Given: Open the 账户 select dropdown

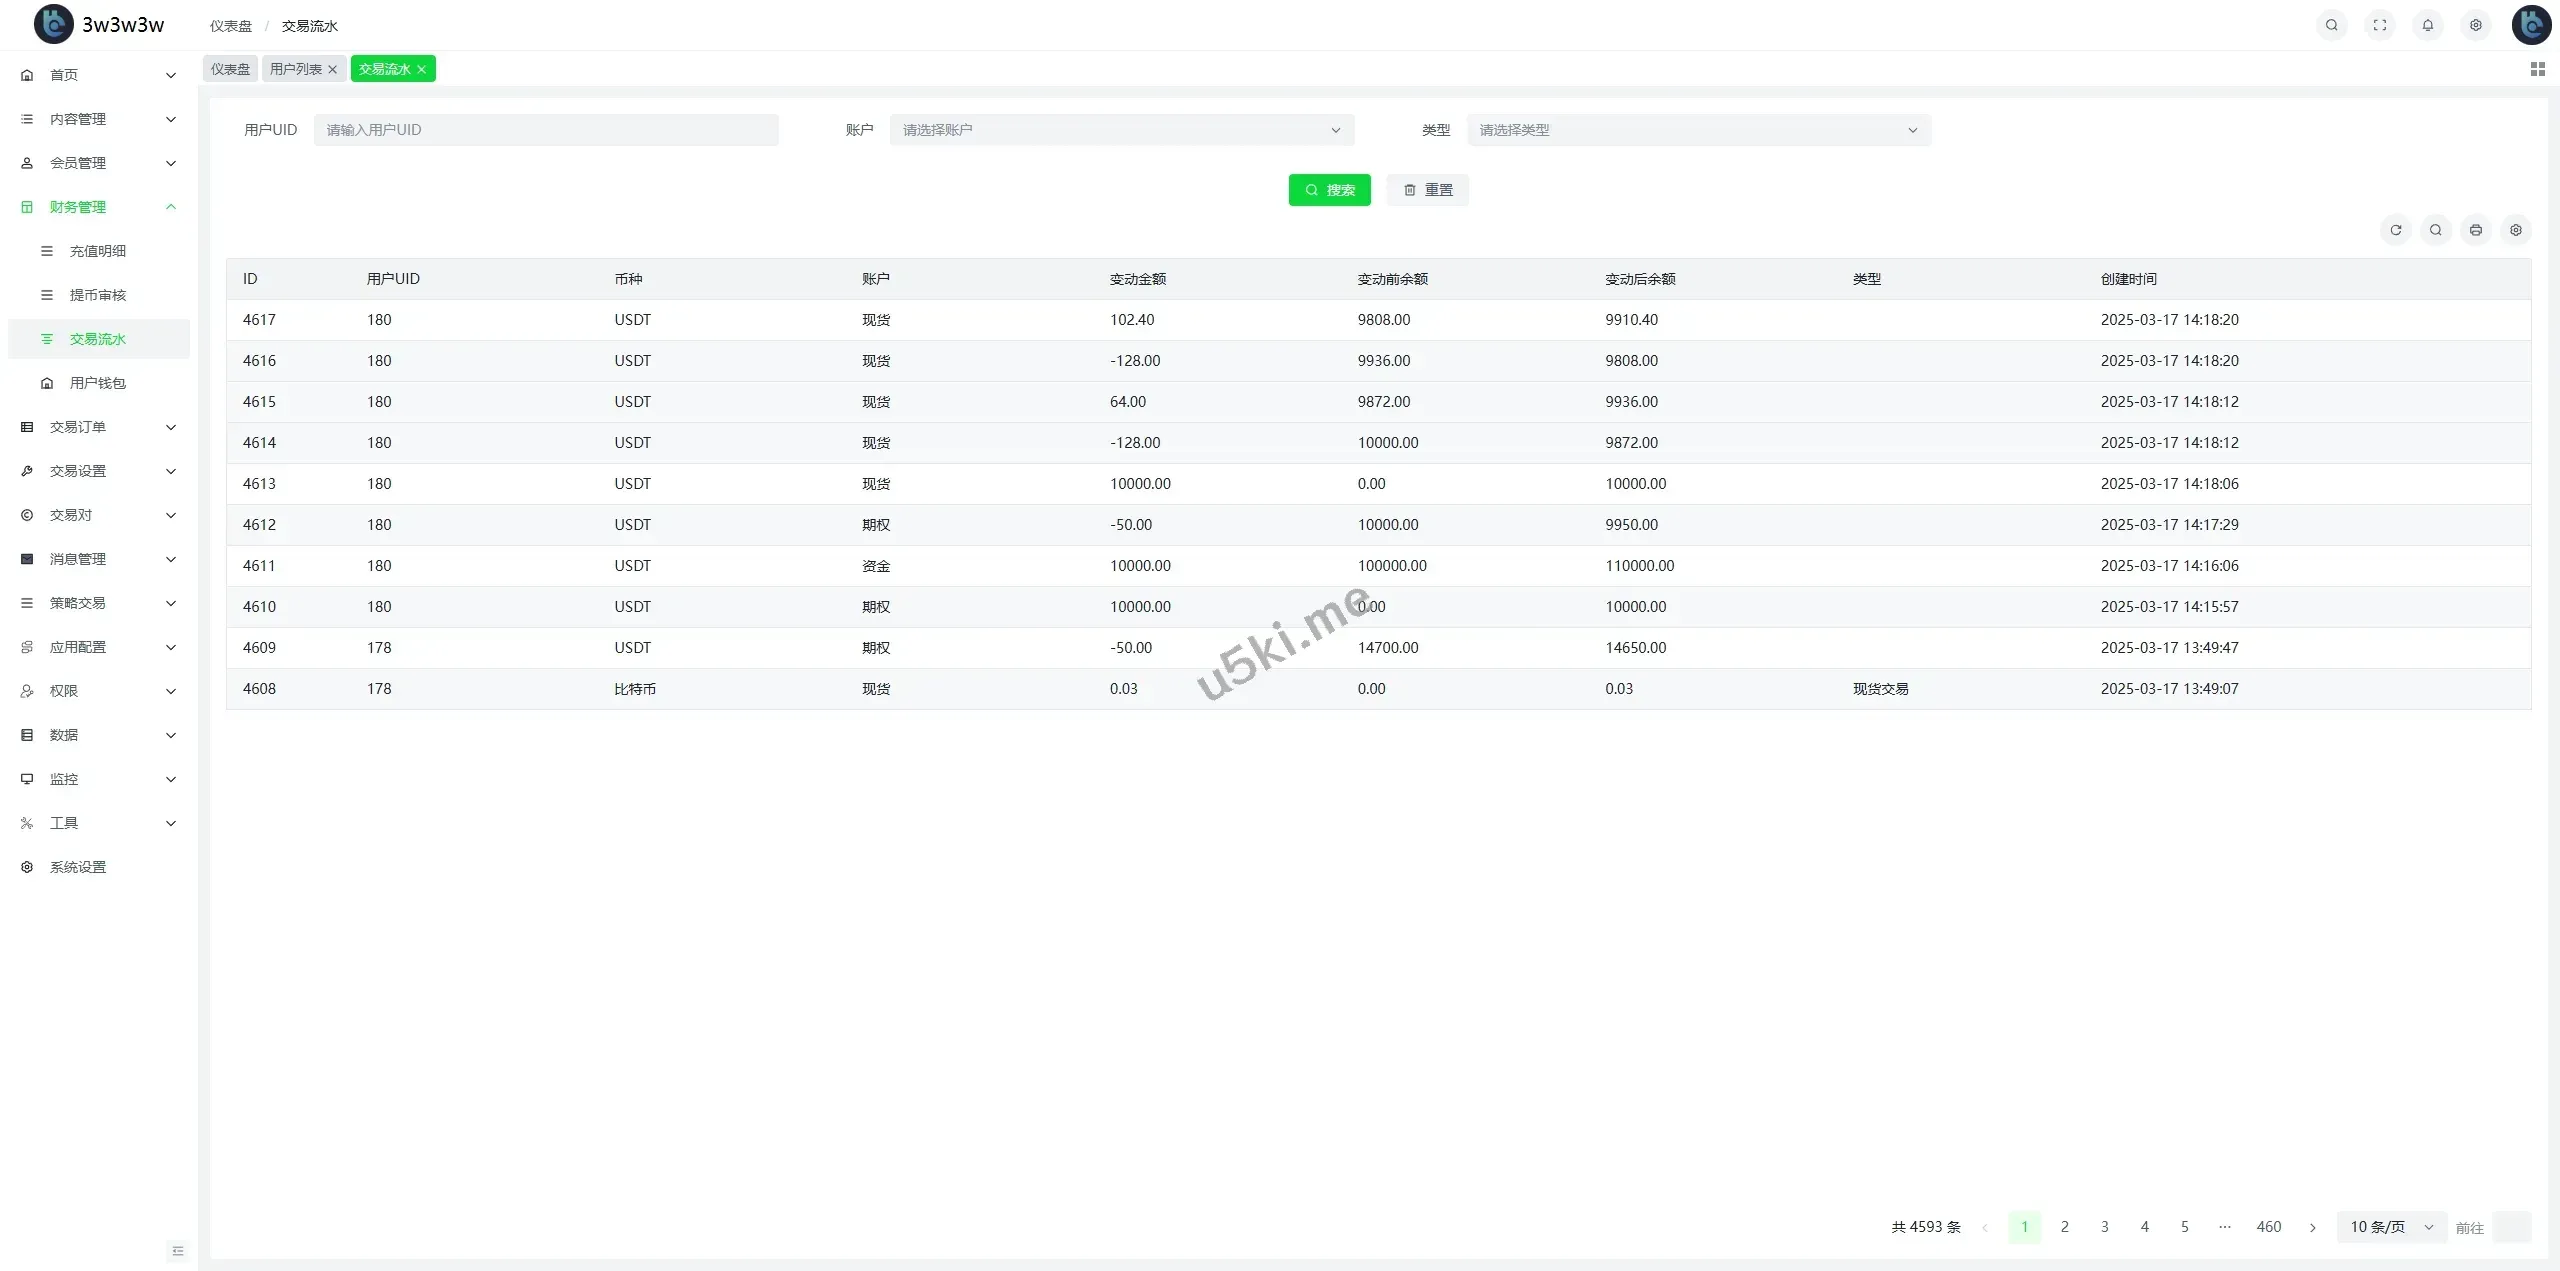Looking at the screenshot, I should click(x=1121, y=130).
